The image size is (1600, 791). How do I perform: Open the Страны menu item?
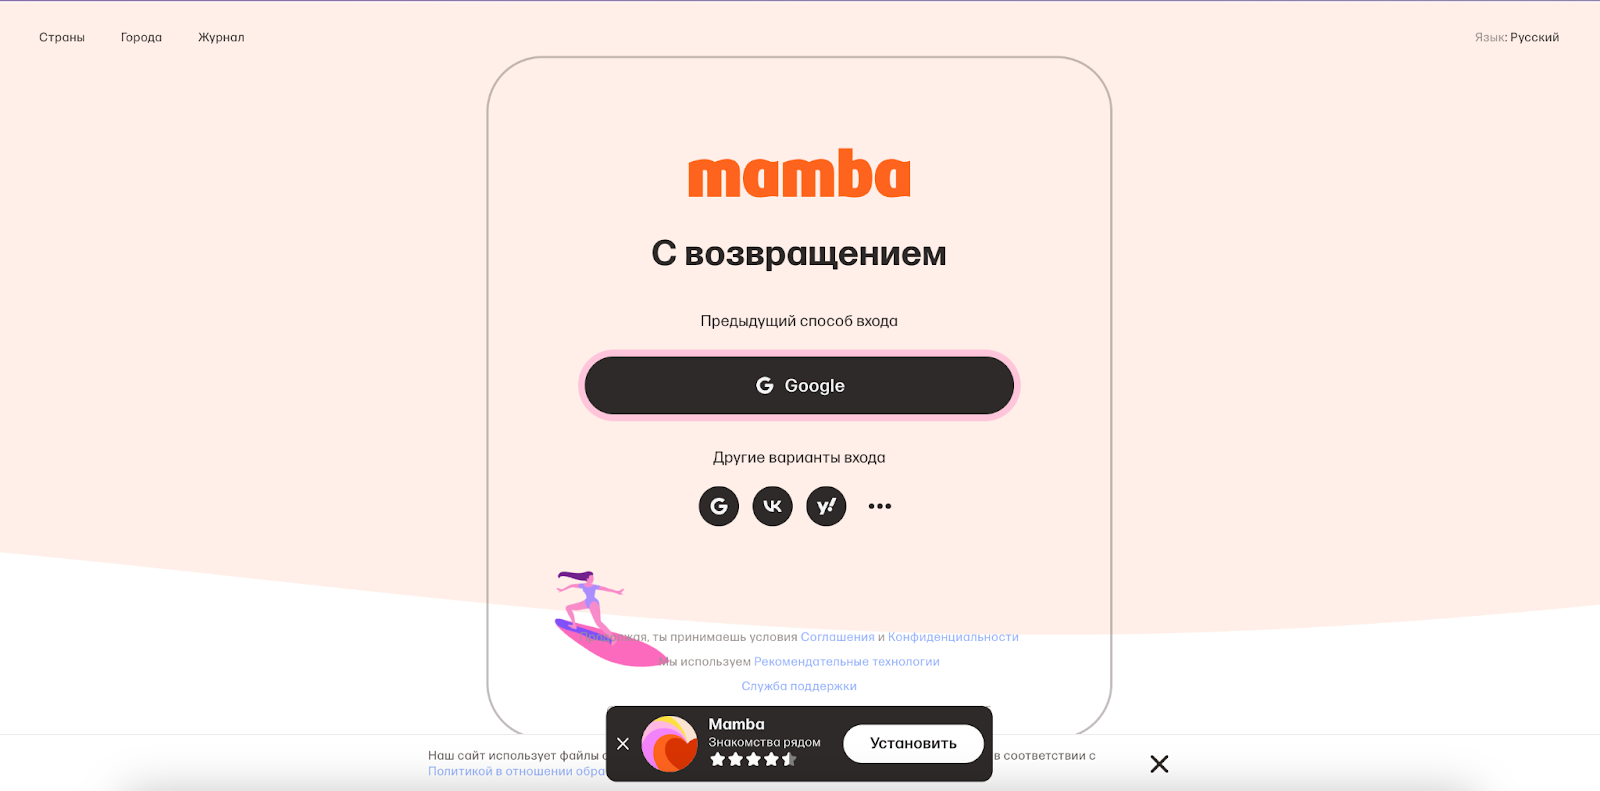tap(62, 37)
